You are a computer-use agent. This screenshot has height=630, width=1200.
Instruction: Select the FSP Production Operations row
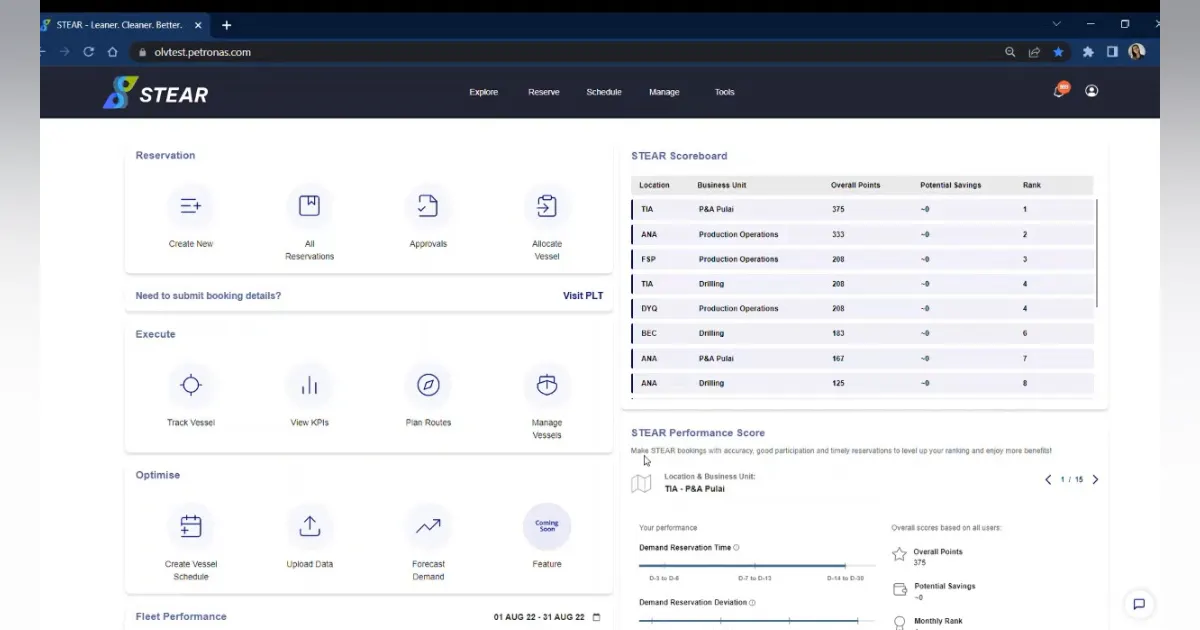(862, 259)
